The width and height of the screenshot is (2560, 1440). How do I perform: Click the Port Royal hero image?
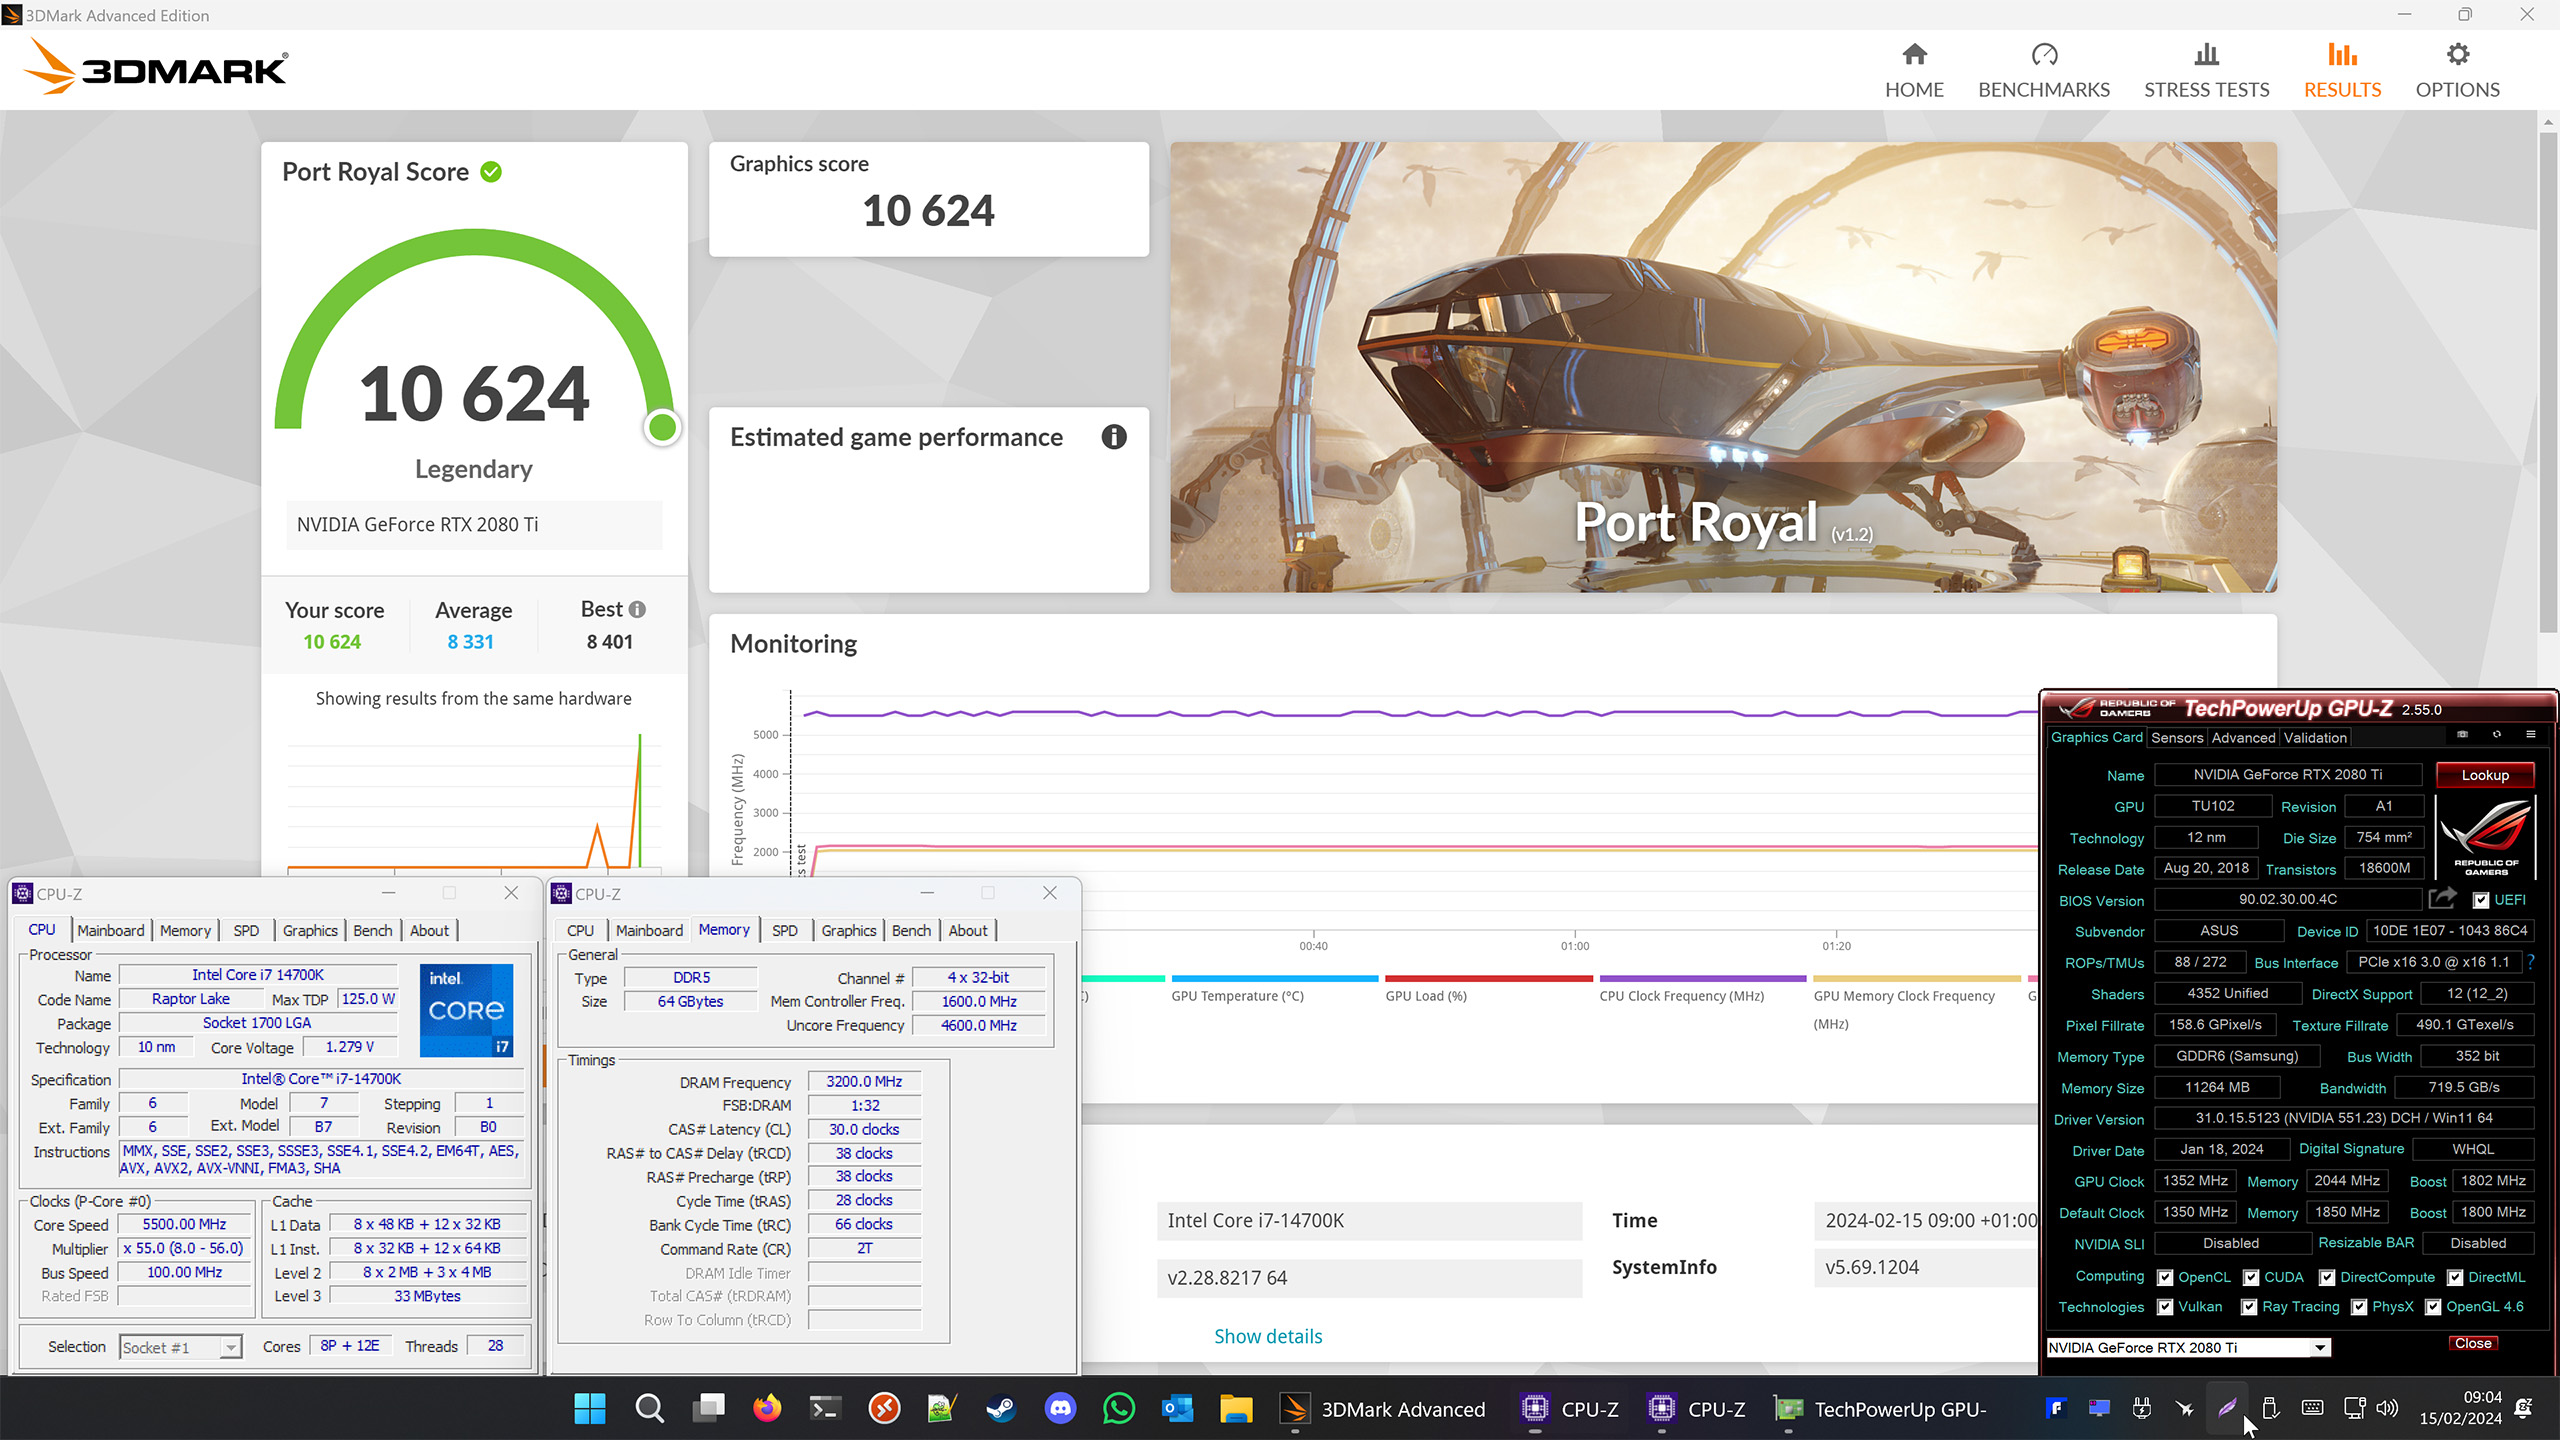[1723, 367]
